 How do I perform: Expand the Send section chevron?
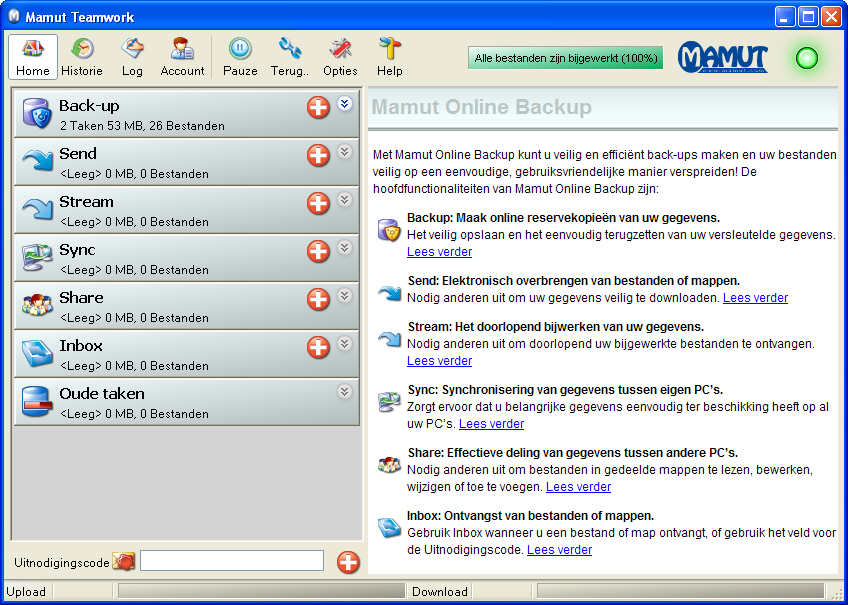[344, 151]
